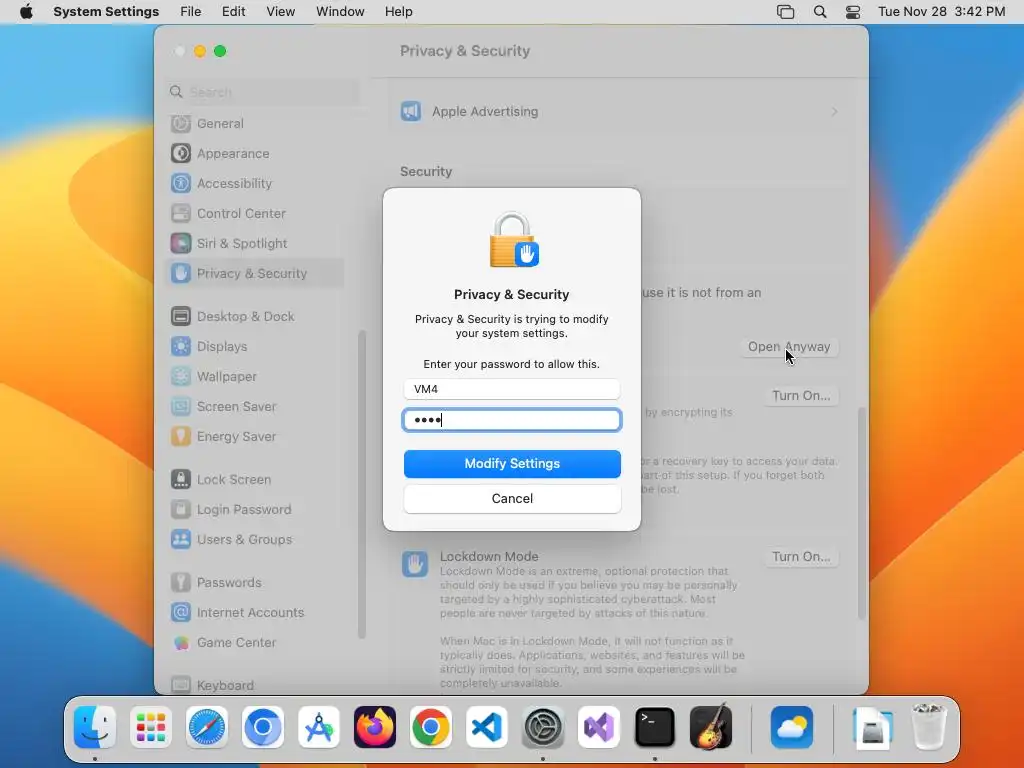Select Keyboard in the sidebar
This screenshot has height=768, width=1024.
click(x=256, y=686)
